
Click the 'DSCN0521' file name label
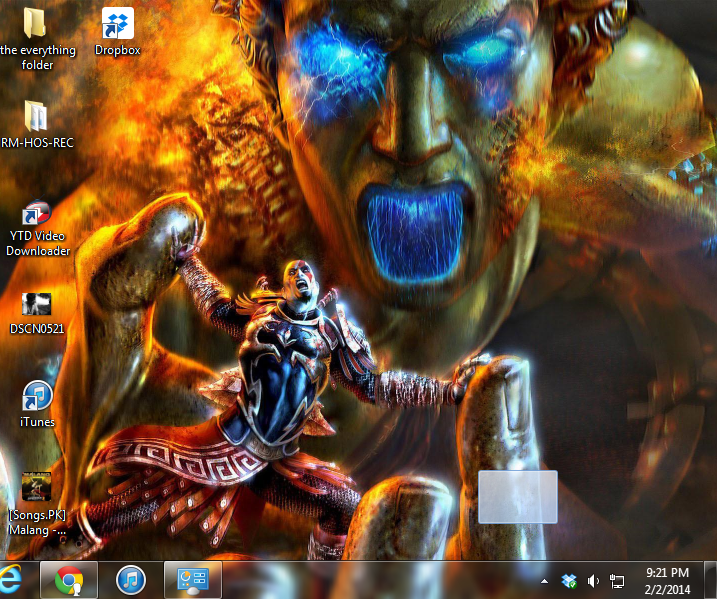(x=37, y=328)
